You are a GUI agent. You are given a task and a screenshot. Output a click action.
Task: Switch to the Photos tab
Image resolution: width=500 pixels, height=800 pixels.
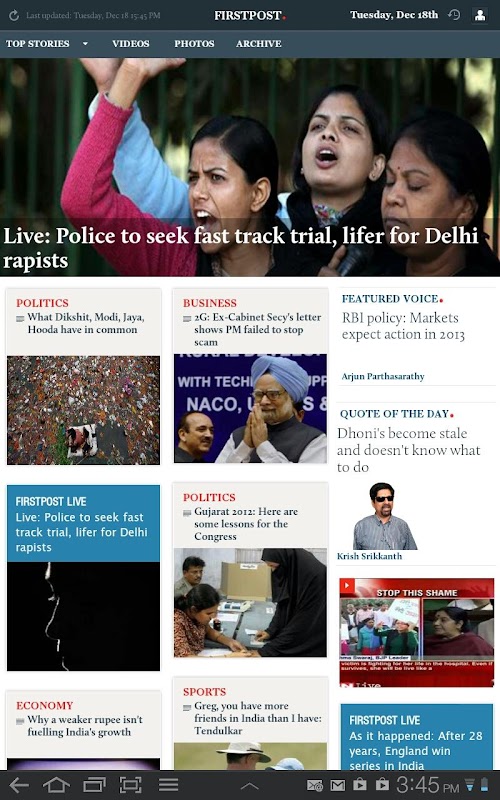point(194,44)
